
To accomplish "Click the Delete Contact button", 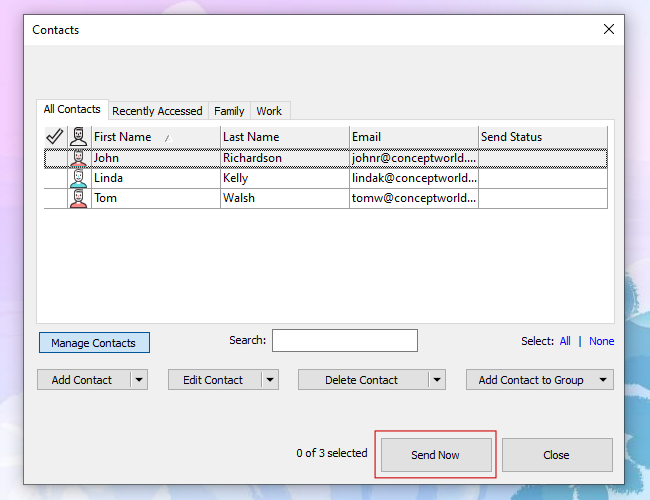I will (x=363, y=380).
